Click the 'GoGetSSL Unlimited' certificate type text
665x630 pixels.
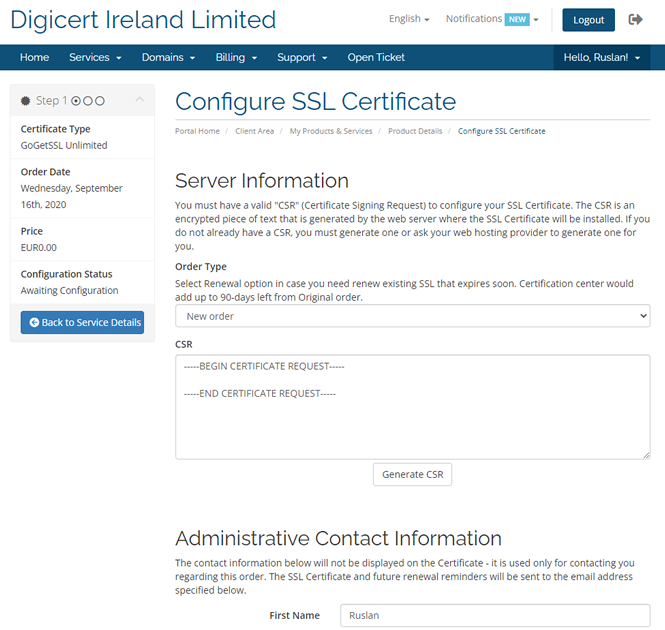(64, 145)
